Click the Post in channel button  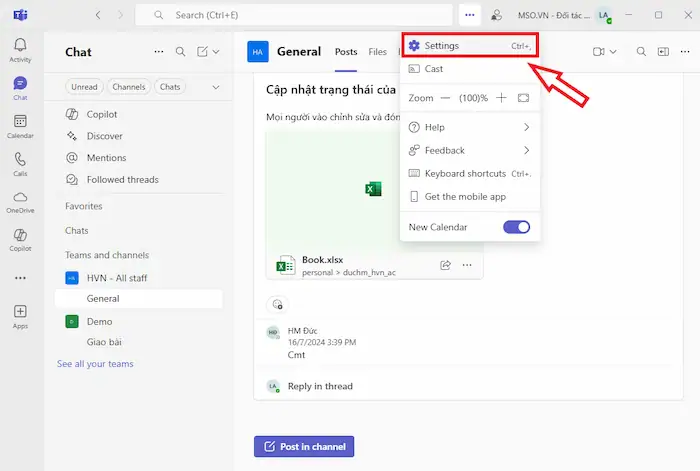(x=304, y=446)
